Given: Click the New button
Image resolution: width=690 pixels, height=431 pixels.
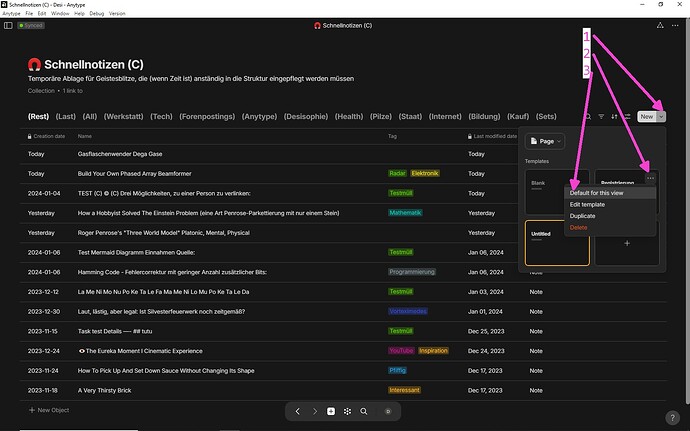Looking at the screenshot, I should coord(647,117).
